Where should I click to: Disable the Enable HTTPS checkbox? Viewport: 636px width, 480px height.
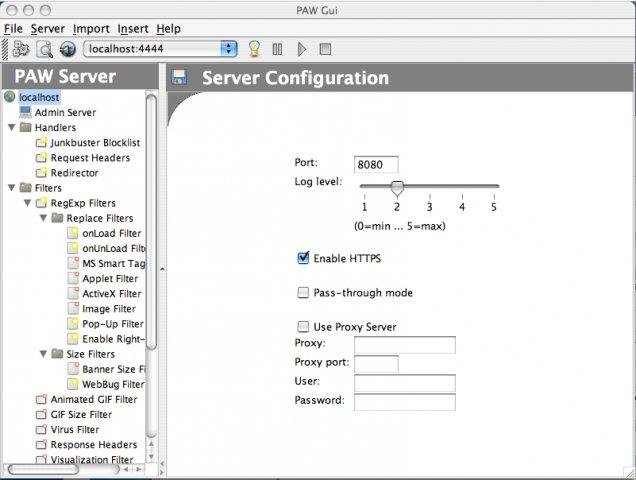tap(303, 258)
